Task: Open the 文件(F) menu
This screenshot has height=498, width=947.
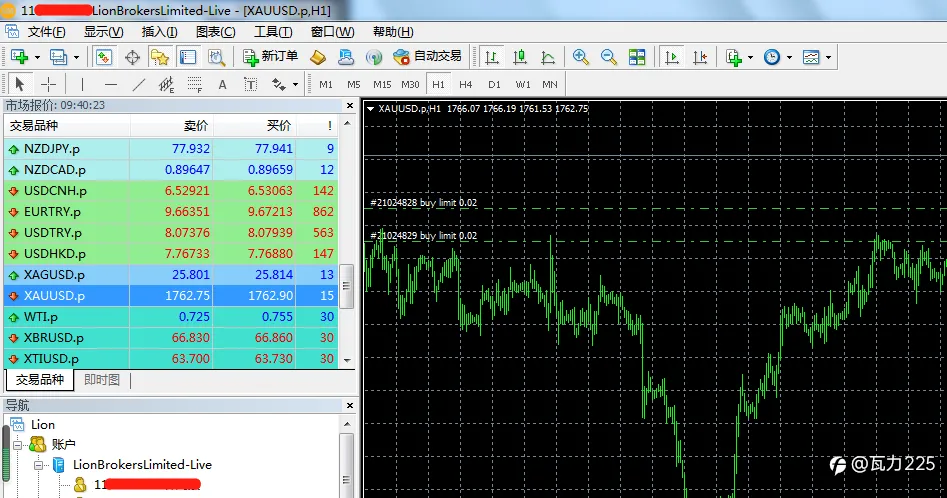Action: tap(46, 32)
